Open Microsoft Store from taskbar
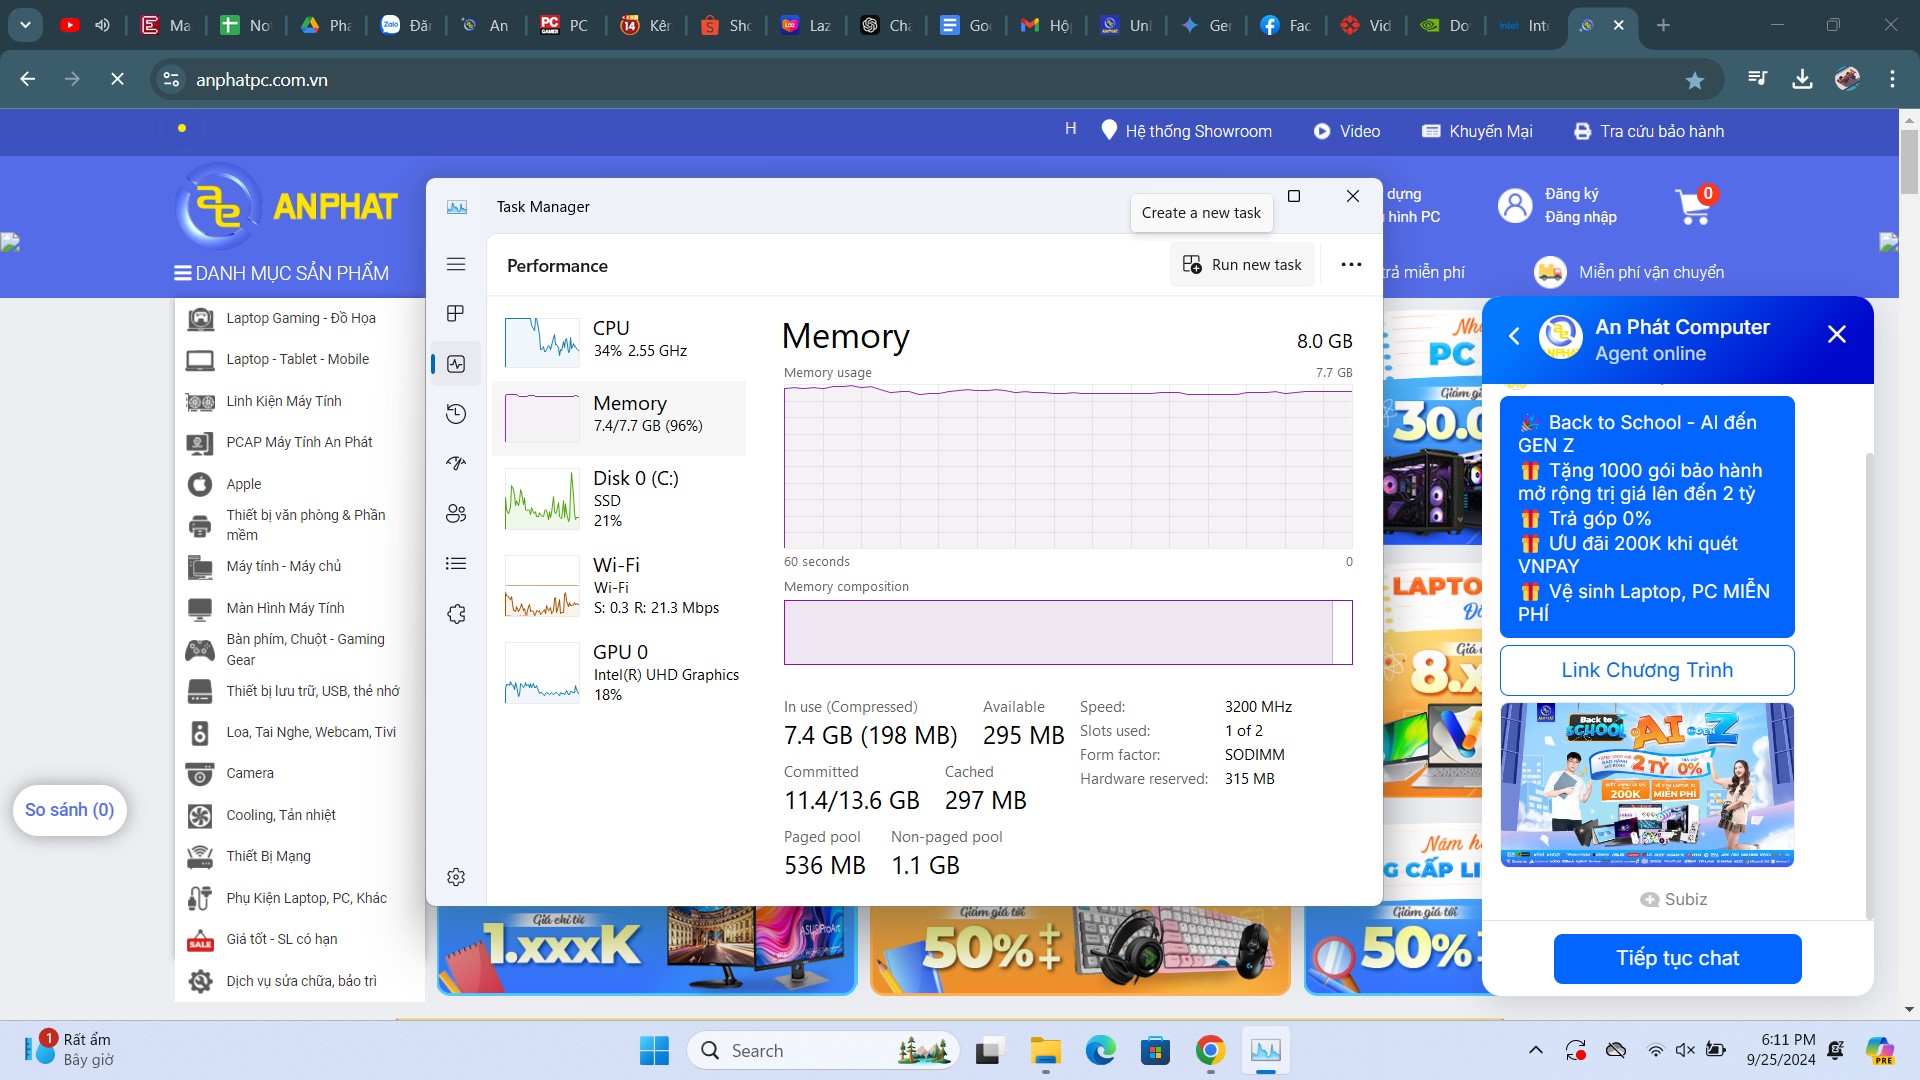This screenshot has width=1920, height=1080. (x=1155, y=1051)
